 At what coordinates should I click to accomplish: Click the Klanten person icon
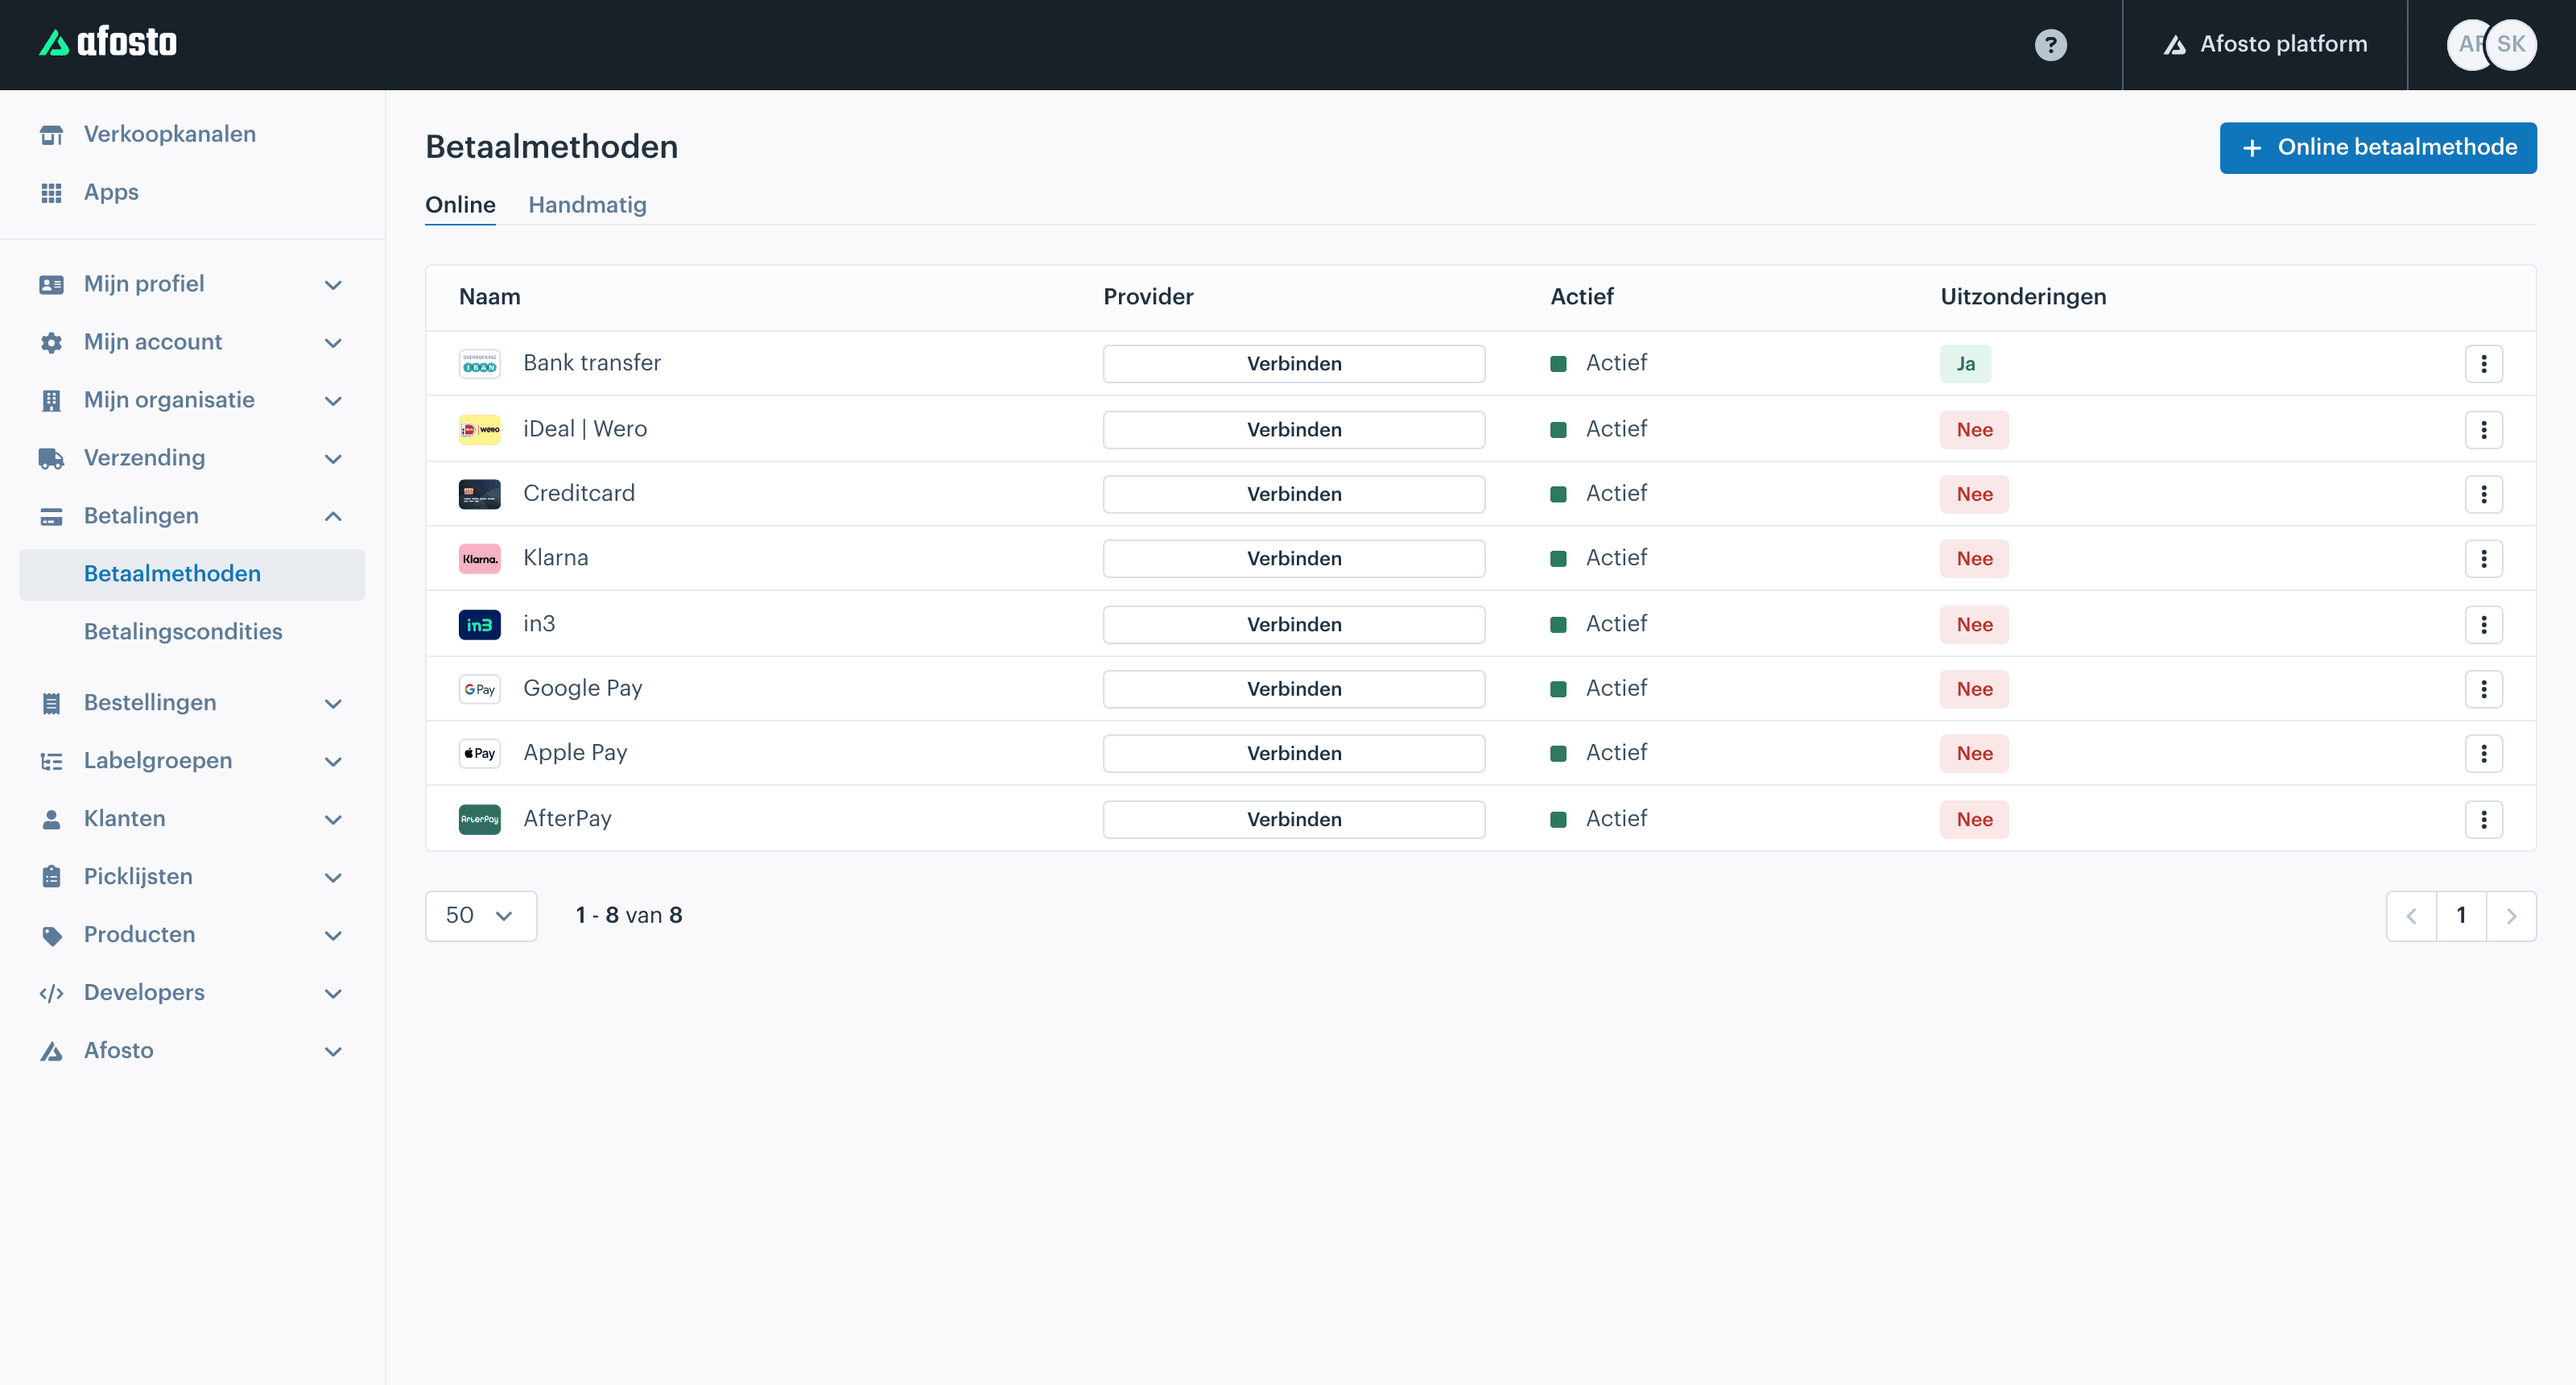point(51,819)
